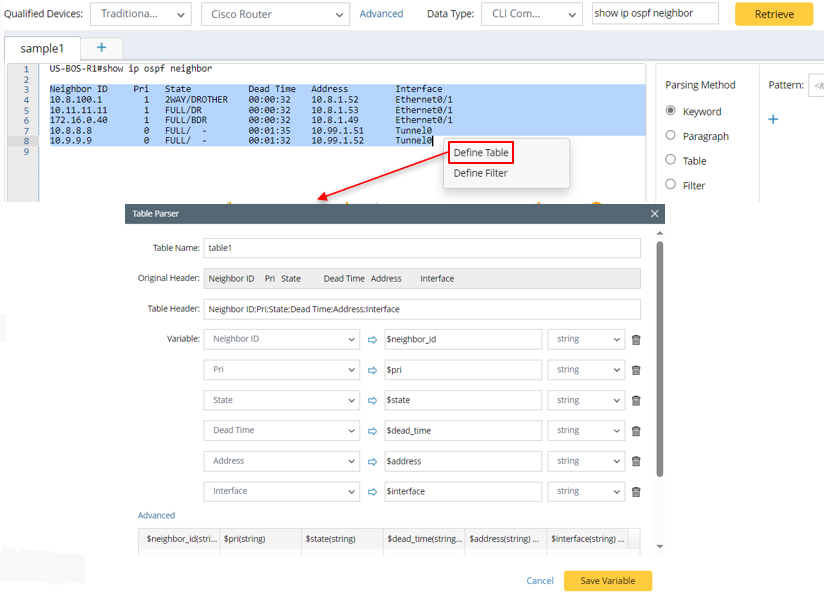This screenshot has width=824, height=610.
Task: Expand the Data Type CLI Command dropdown
Action: 530,14
